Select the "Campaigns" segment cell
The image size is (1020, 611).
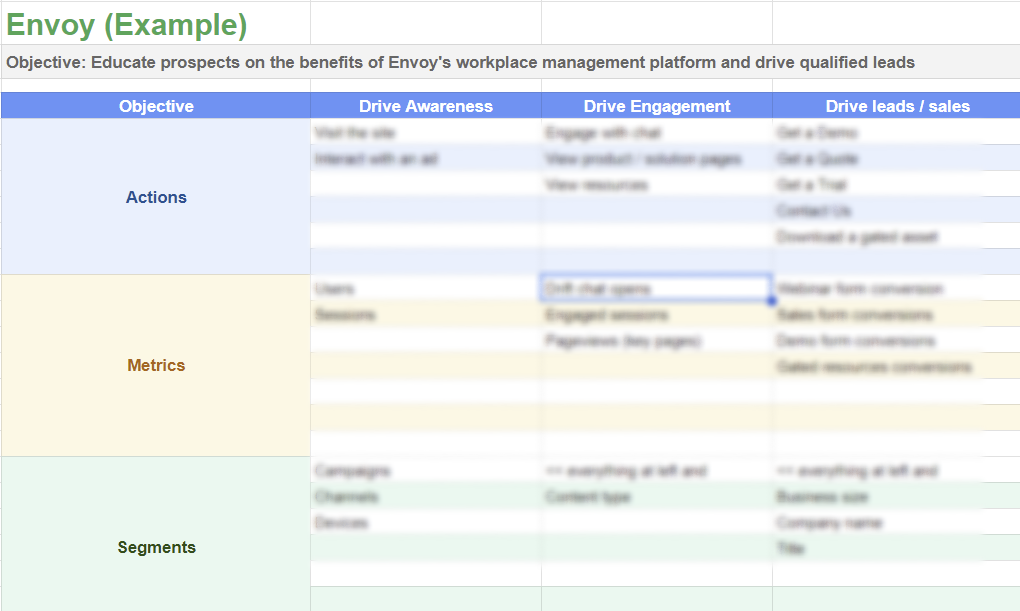[426, 470]
